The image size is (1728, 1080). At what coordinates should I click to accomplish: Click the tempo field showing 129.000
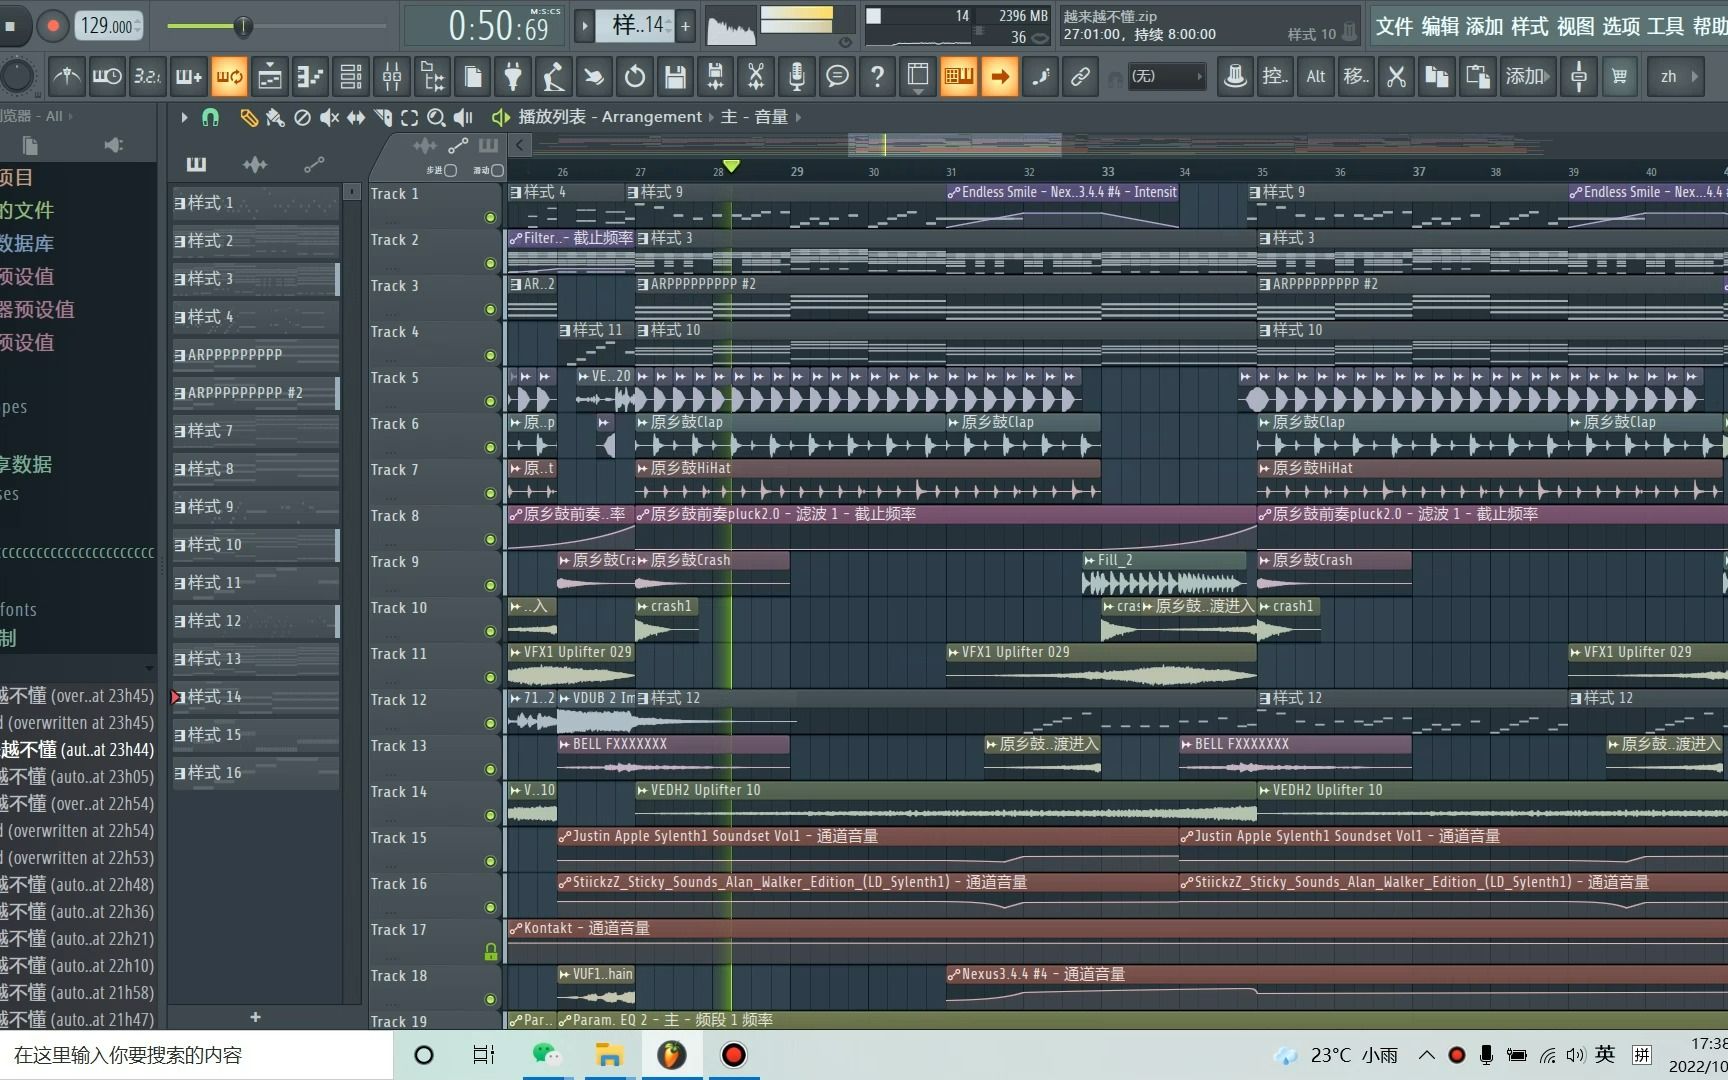(x=109, y=26)
